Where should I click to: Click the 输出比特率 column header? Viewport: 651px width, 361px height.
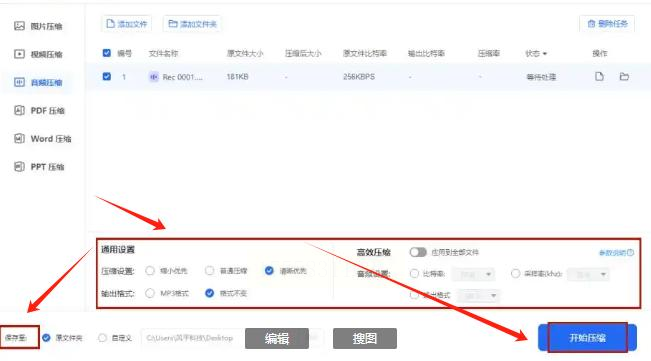click(x=426, y=54)
